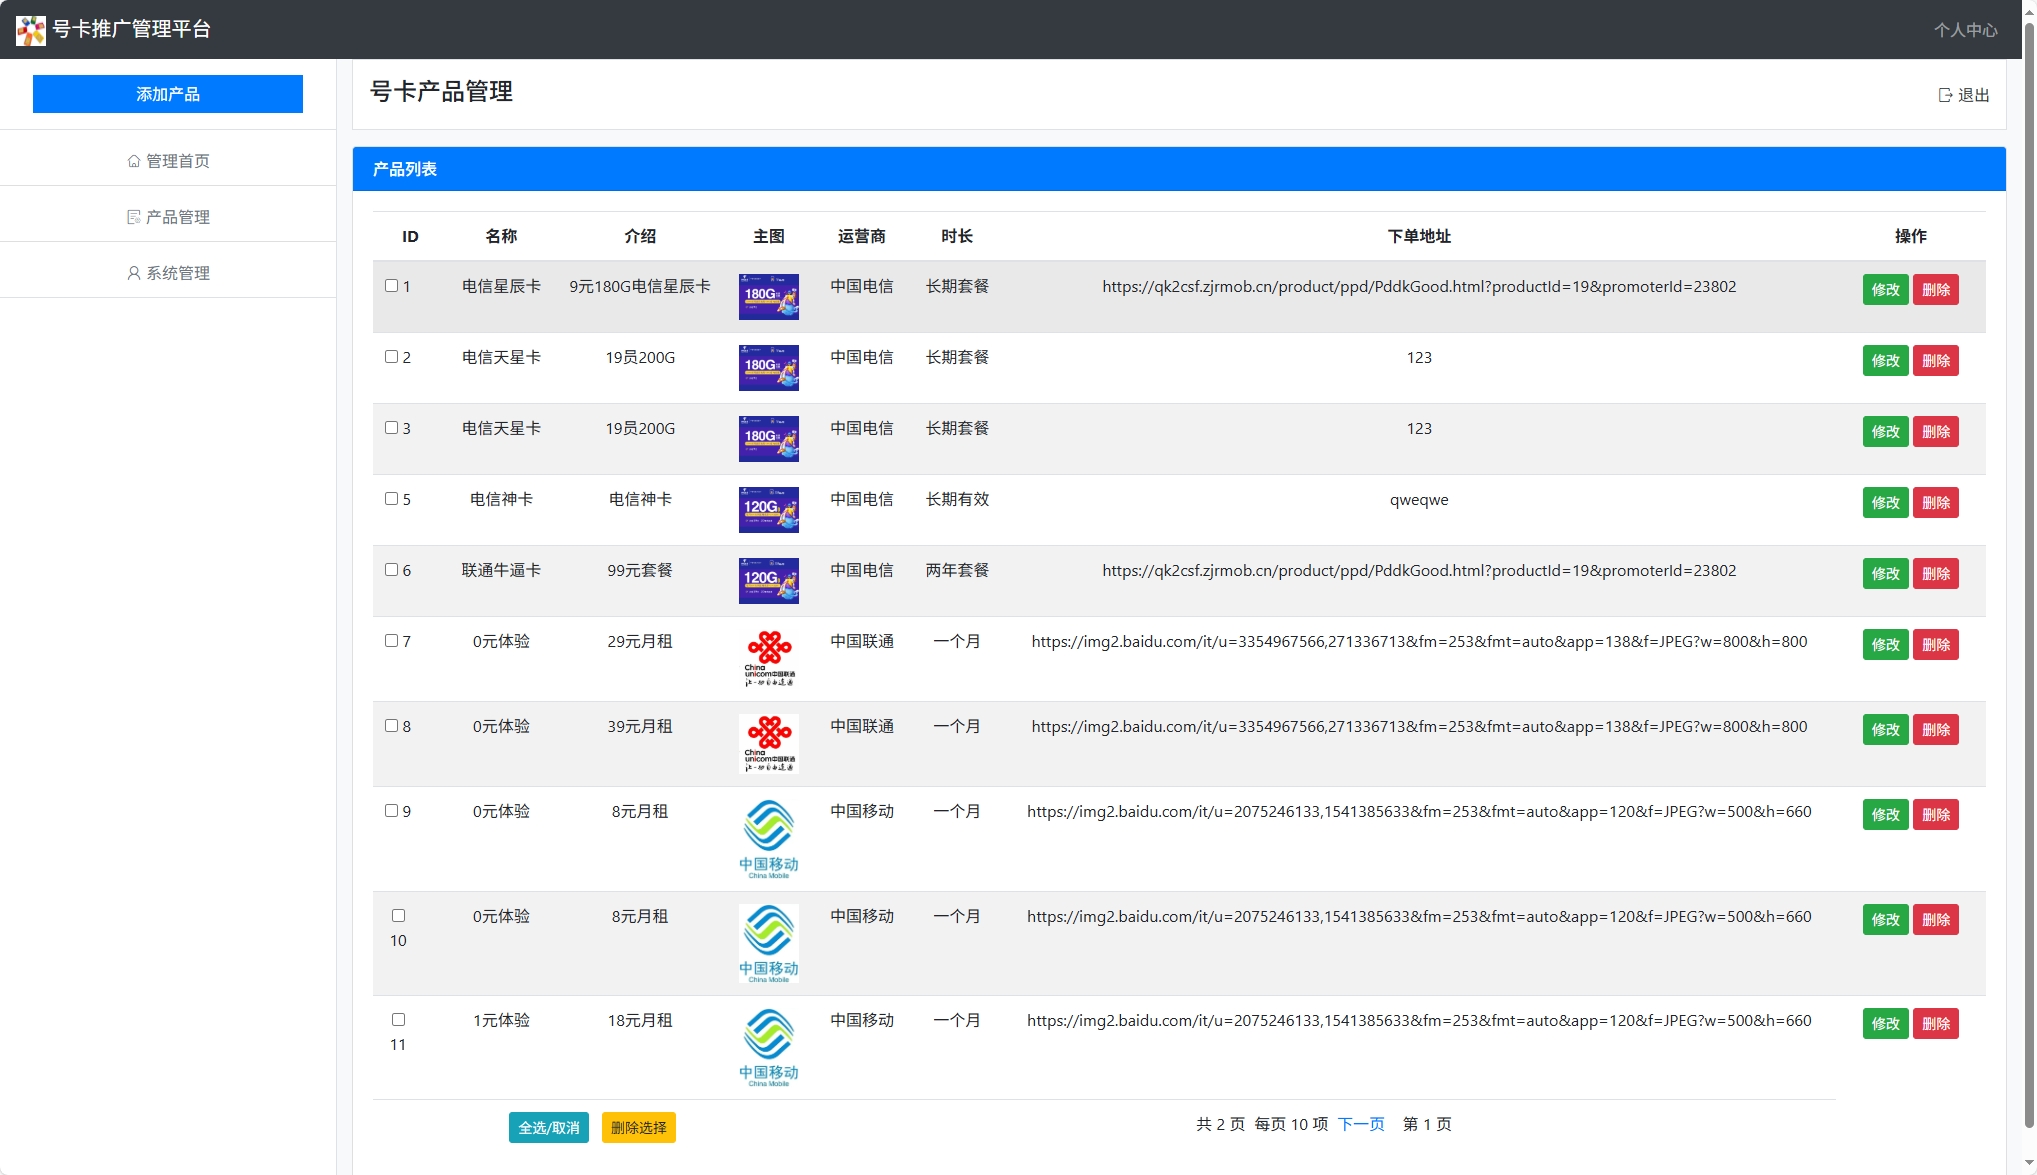Click the 全选/取消 button

549,1127
